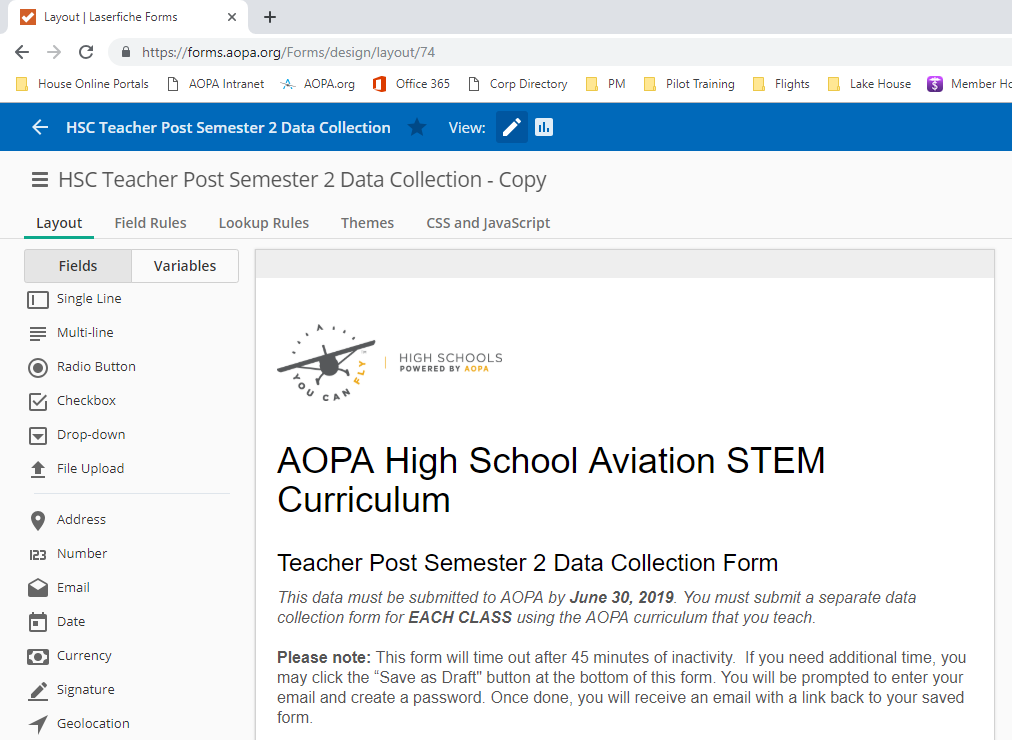The height and width of the screenshot is (740, 1012).
Task: Add an Address field
Action: pyautogui.click(x=81, y=520)
